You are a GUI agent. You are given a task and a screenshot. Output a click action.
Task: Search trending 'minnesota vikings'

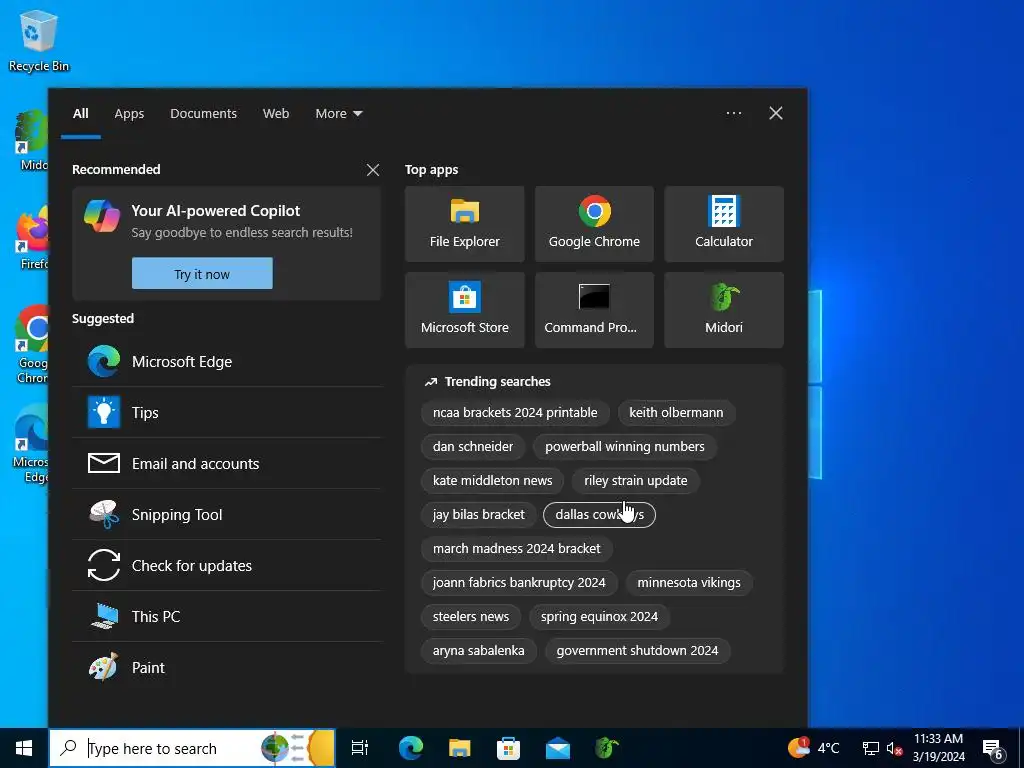click(x=689, y=583)
